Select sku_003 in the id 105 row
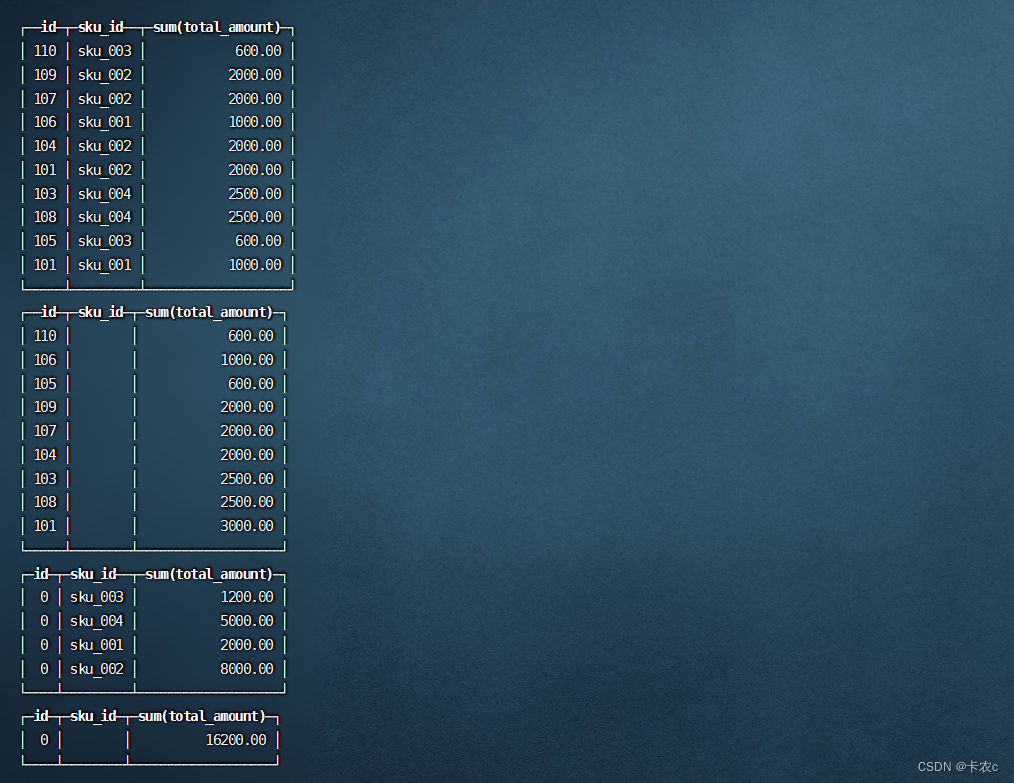Viewport: 1014px width, 783px height. click(x=105, y=241)
